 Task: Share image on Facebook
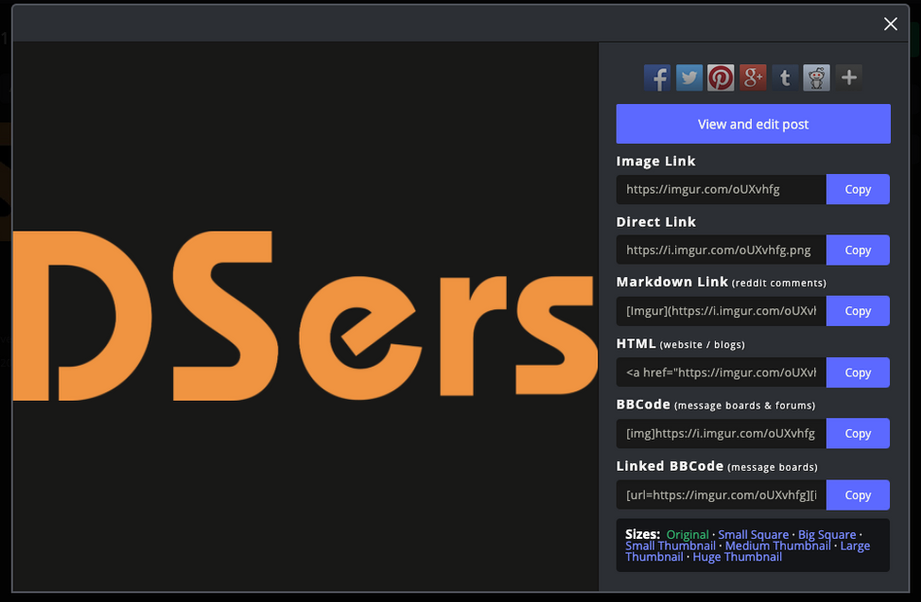tap(657, 78)
